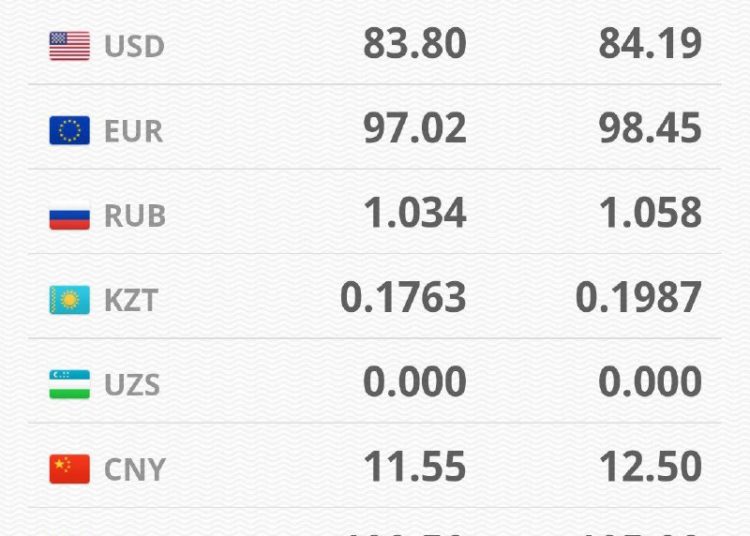
Task: Tap KZT sell rate 0.1987
Action: (639, 298)
